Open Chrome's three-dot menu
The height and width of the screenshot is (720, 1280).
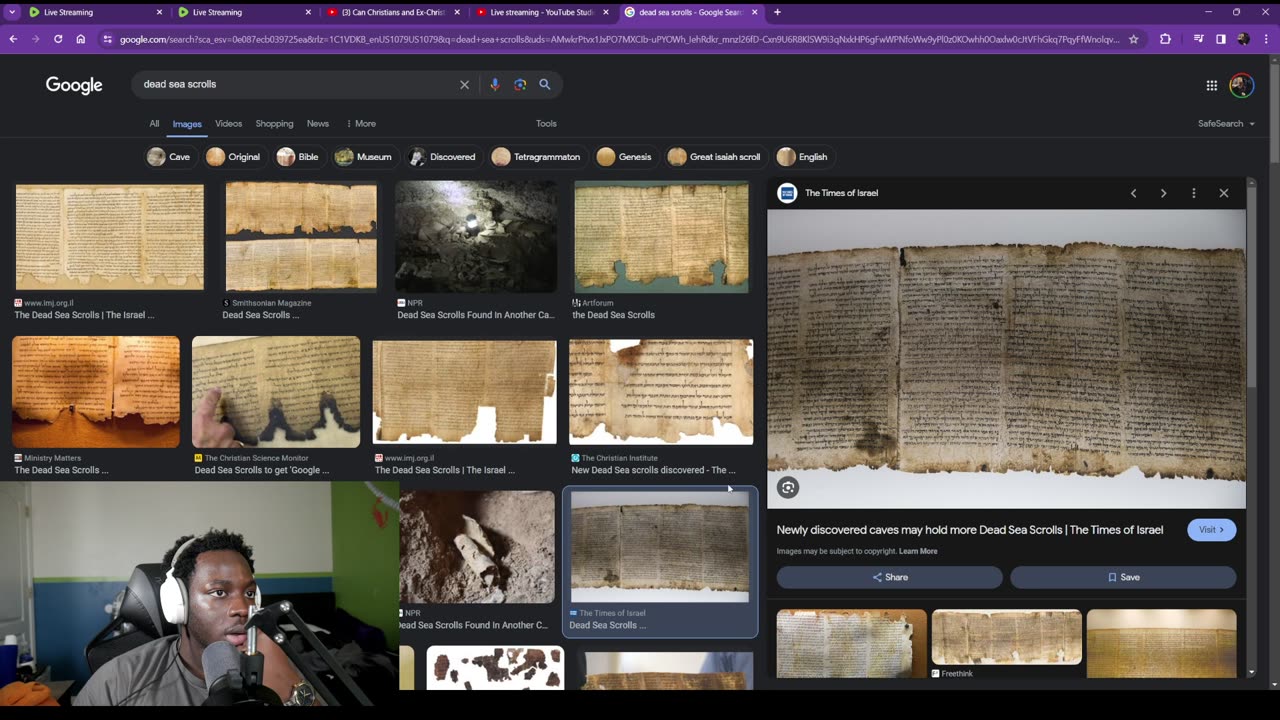(1265, 39)
